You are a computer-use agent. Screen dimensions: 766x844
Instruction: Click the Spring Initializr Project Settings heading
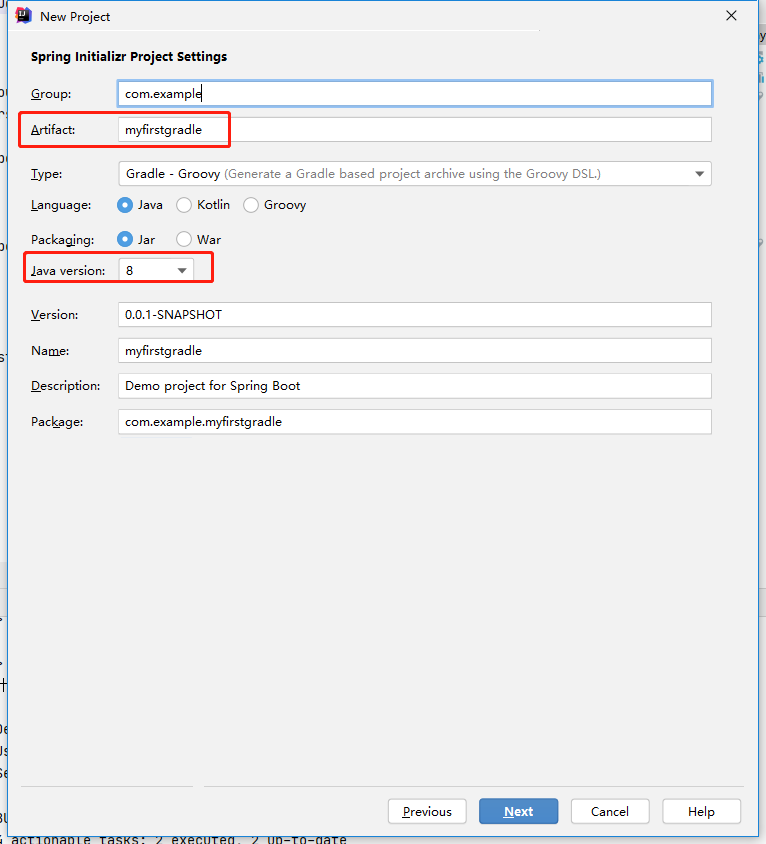coord(129,57)
